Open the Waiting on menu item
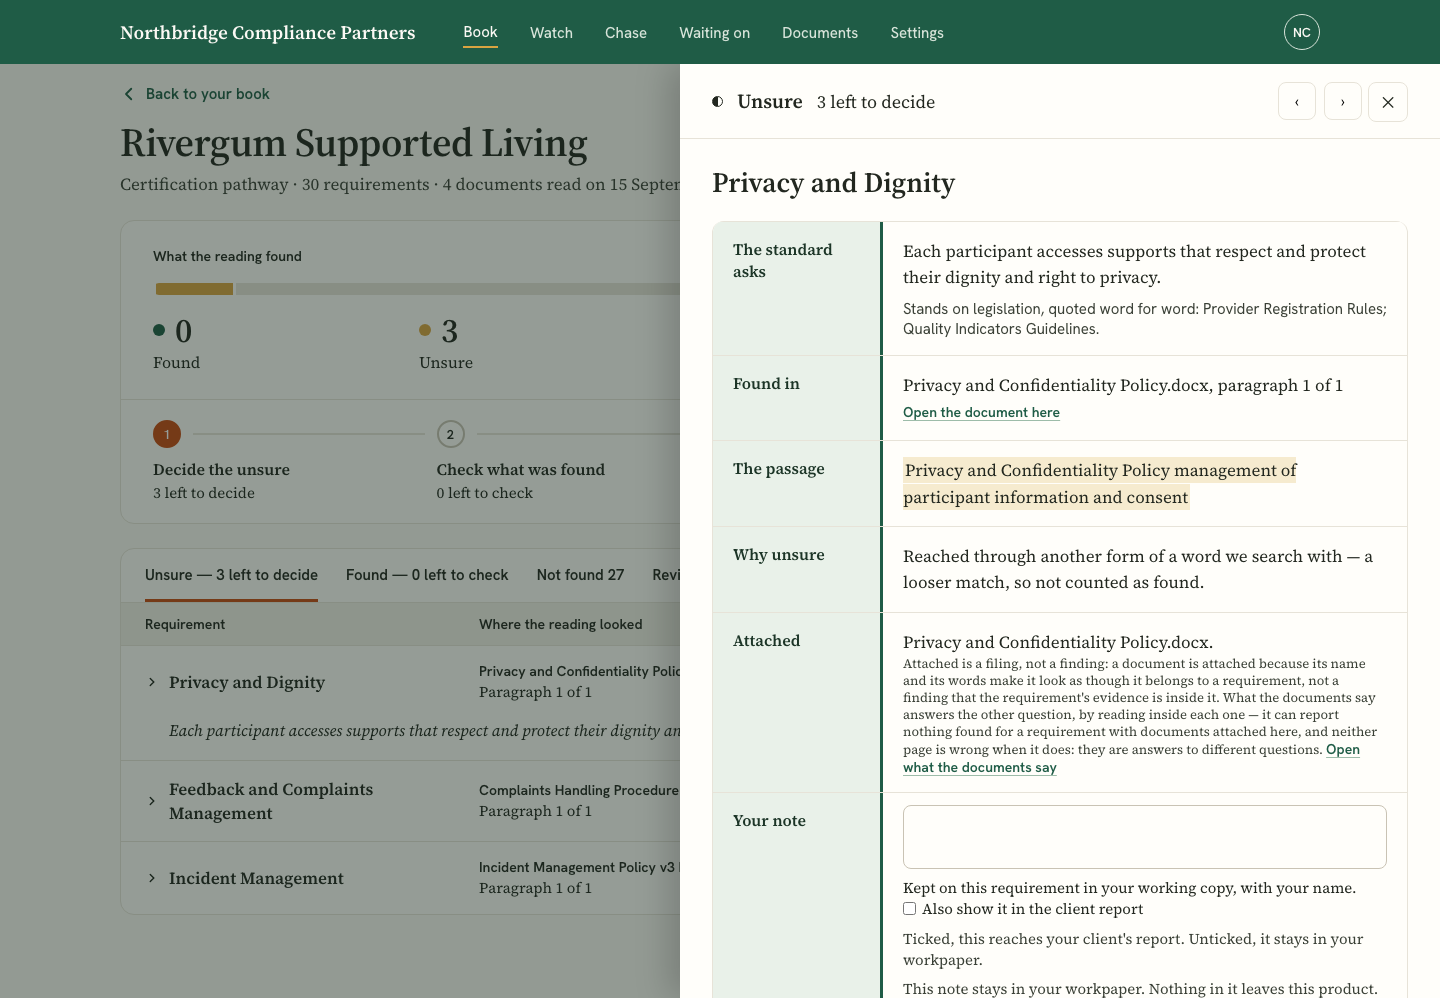The image size is (1440, 998). [x=714, y=33]
